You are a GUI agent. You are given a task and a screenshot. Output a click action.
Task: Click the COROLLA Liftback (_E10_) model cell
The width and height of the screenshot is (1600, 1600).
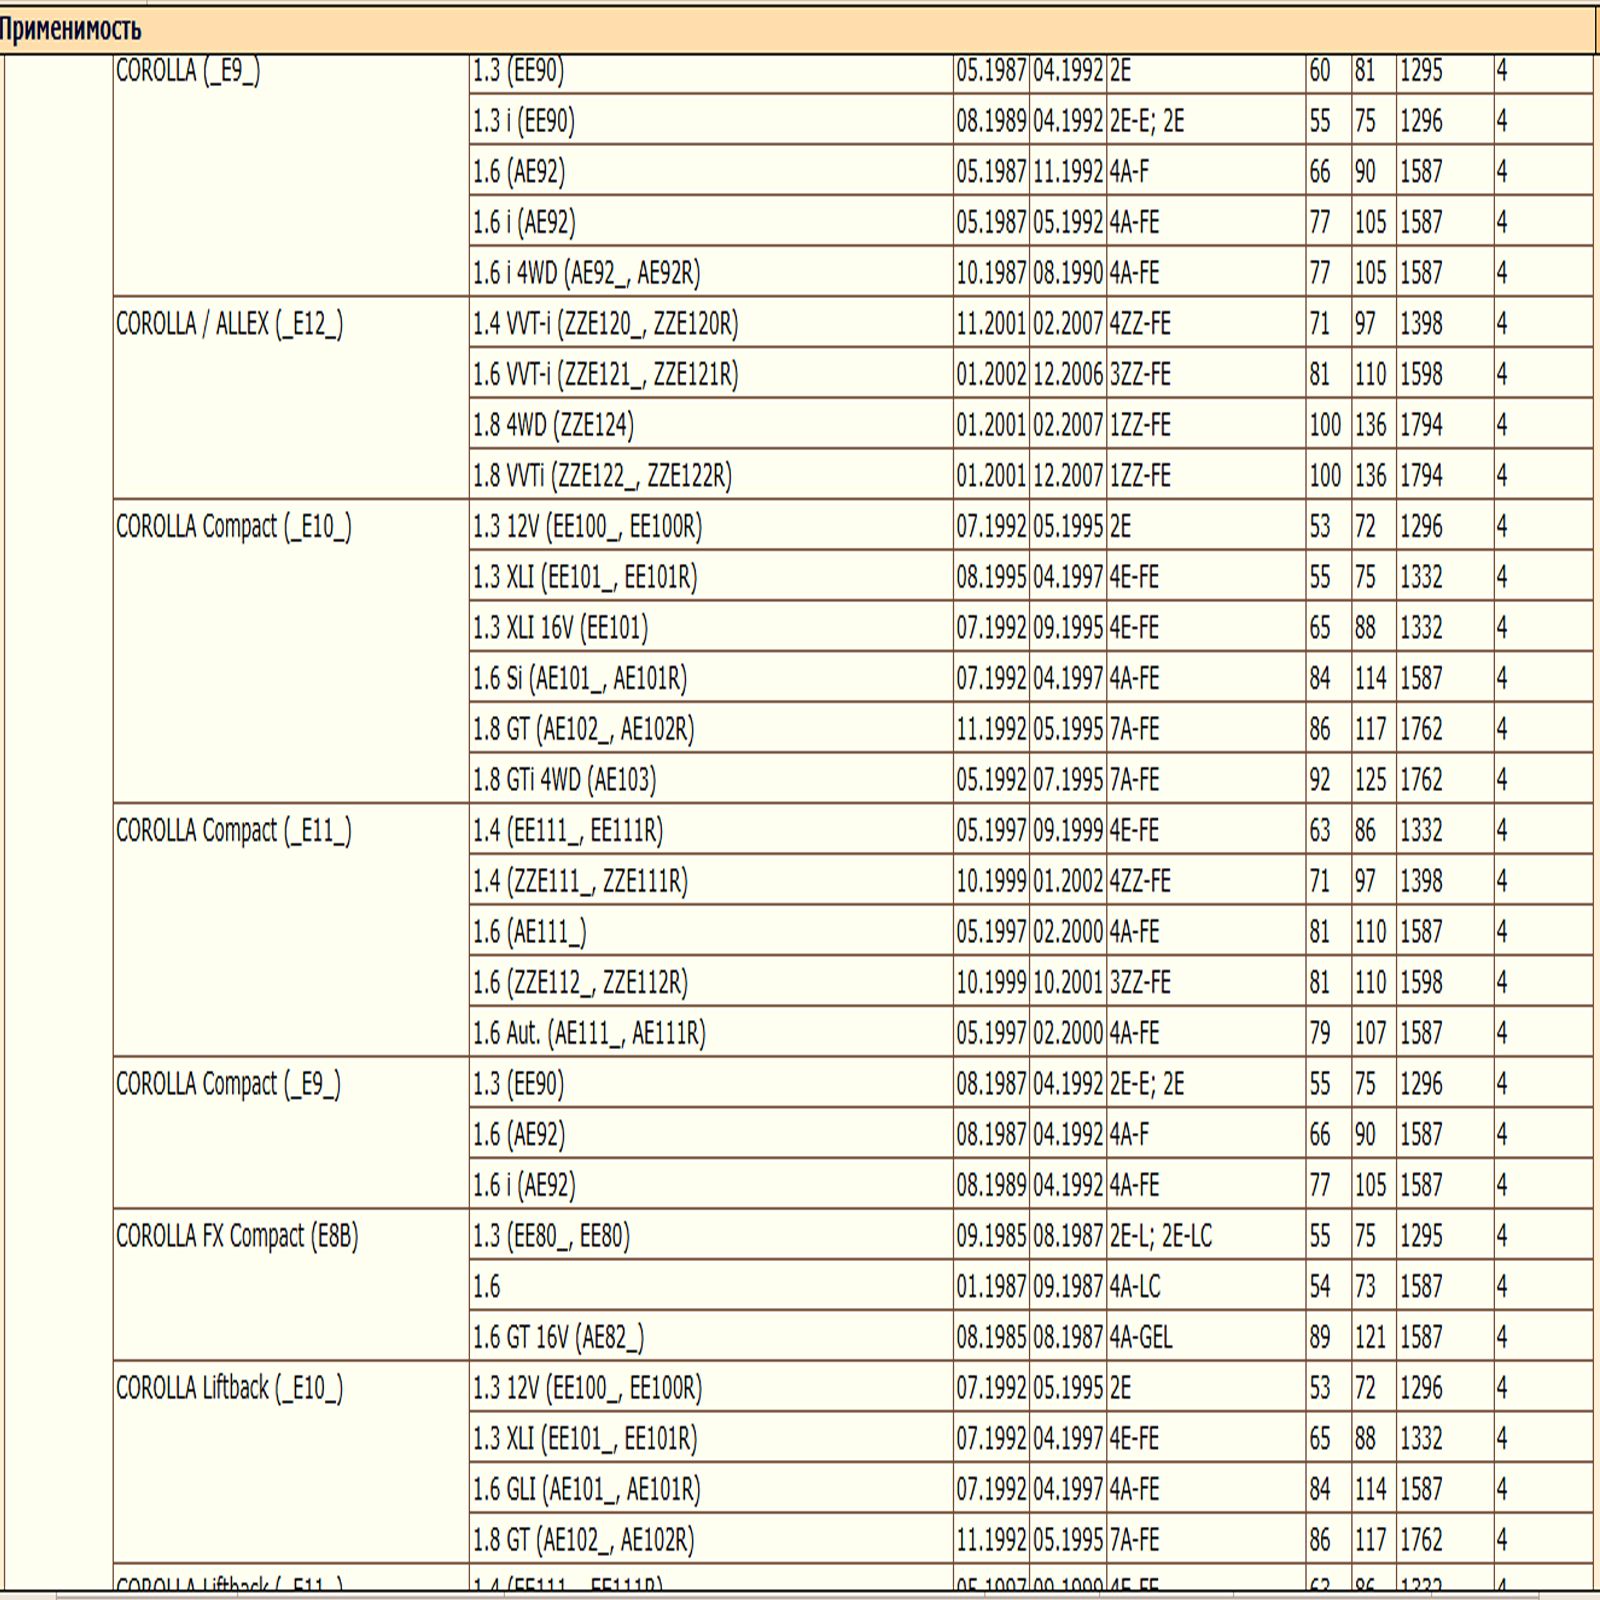[x=229, y=1388]
